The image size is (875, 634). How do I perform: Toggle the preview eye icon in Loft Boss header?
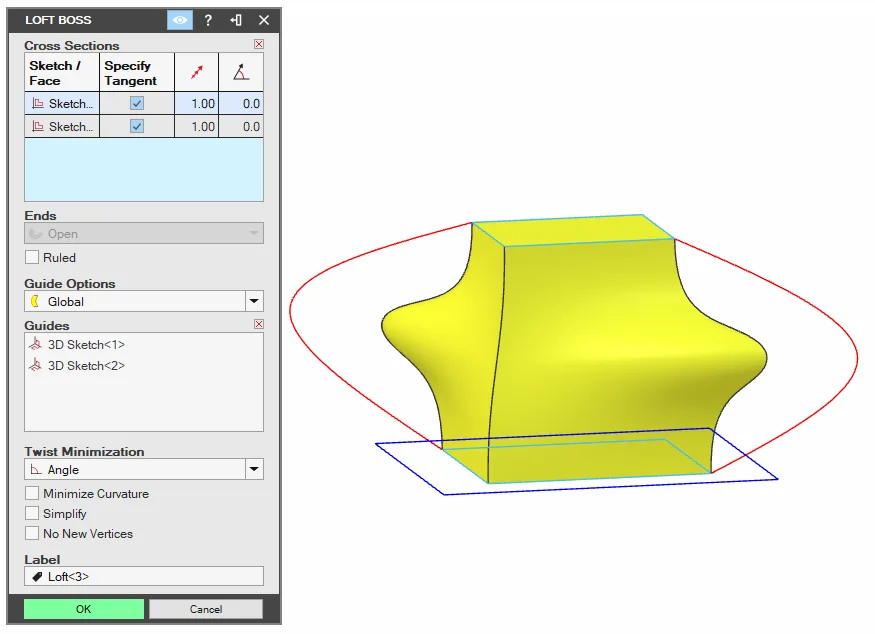coord(180,20)
